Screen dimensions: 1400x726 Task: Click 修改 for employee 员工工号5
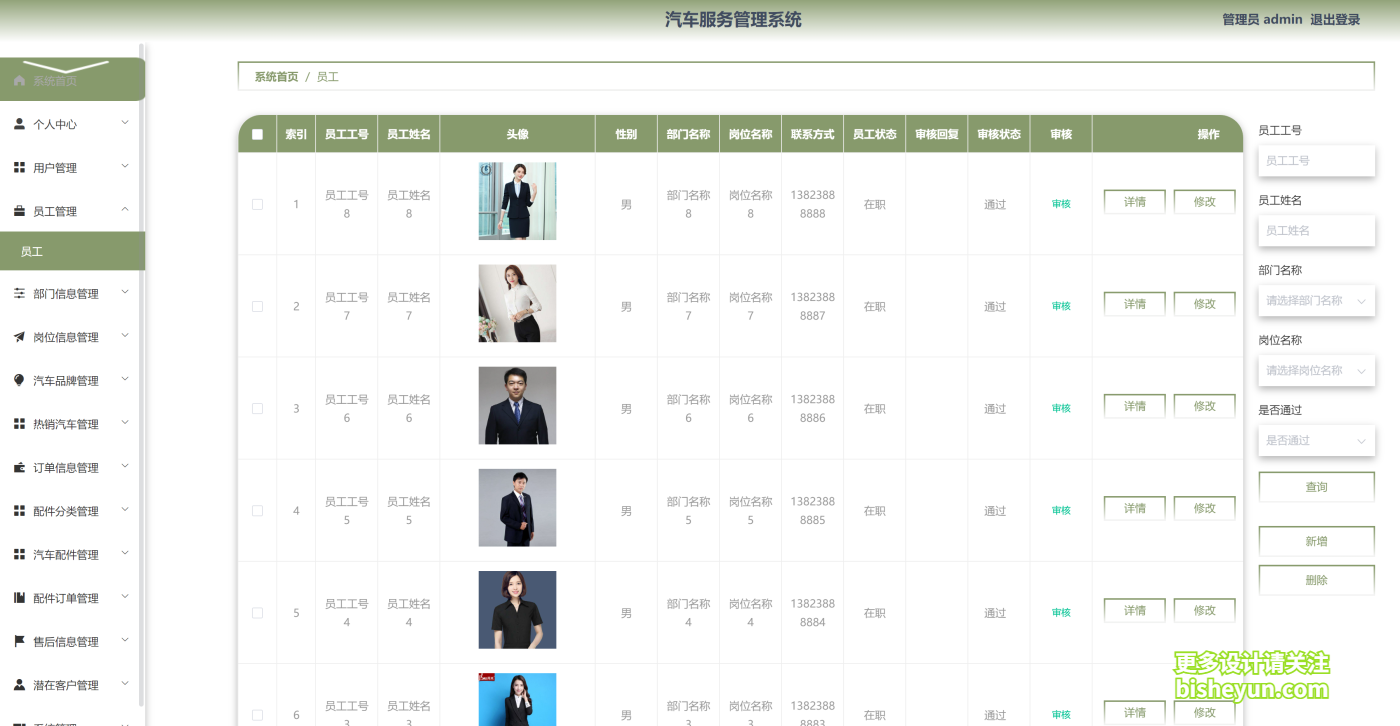pos(1204,508)
